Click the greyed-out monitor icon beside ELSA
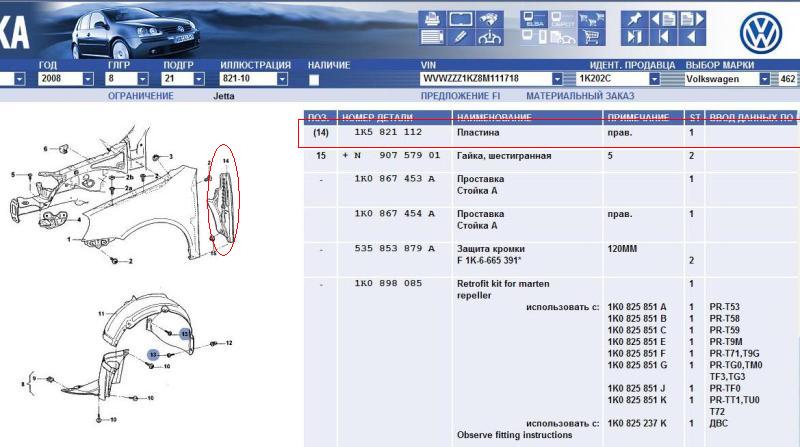Image resolution: width=800 pixels, height=447 pixels. 562,19
